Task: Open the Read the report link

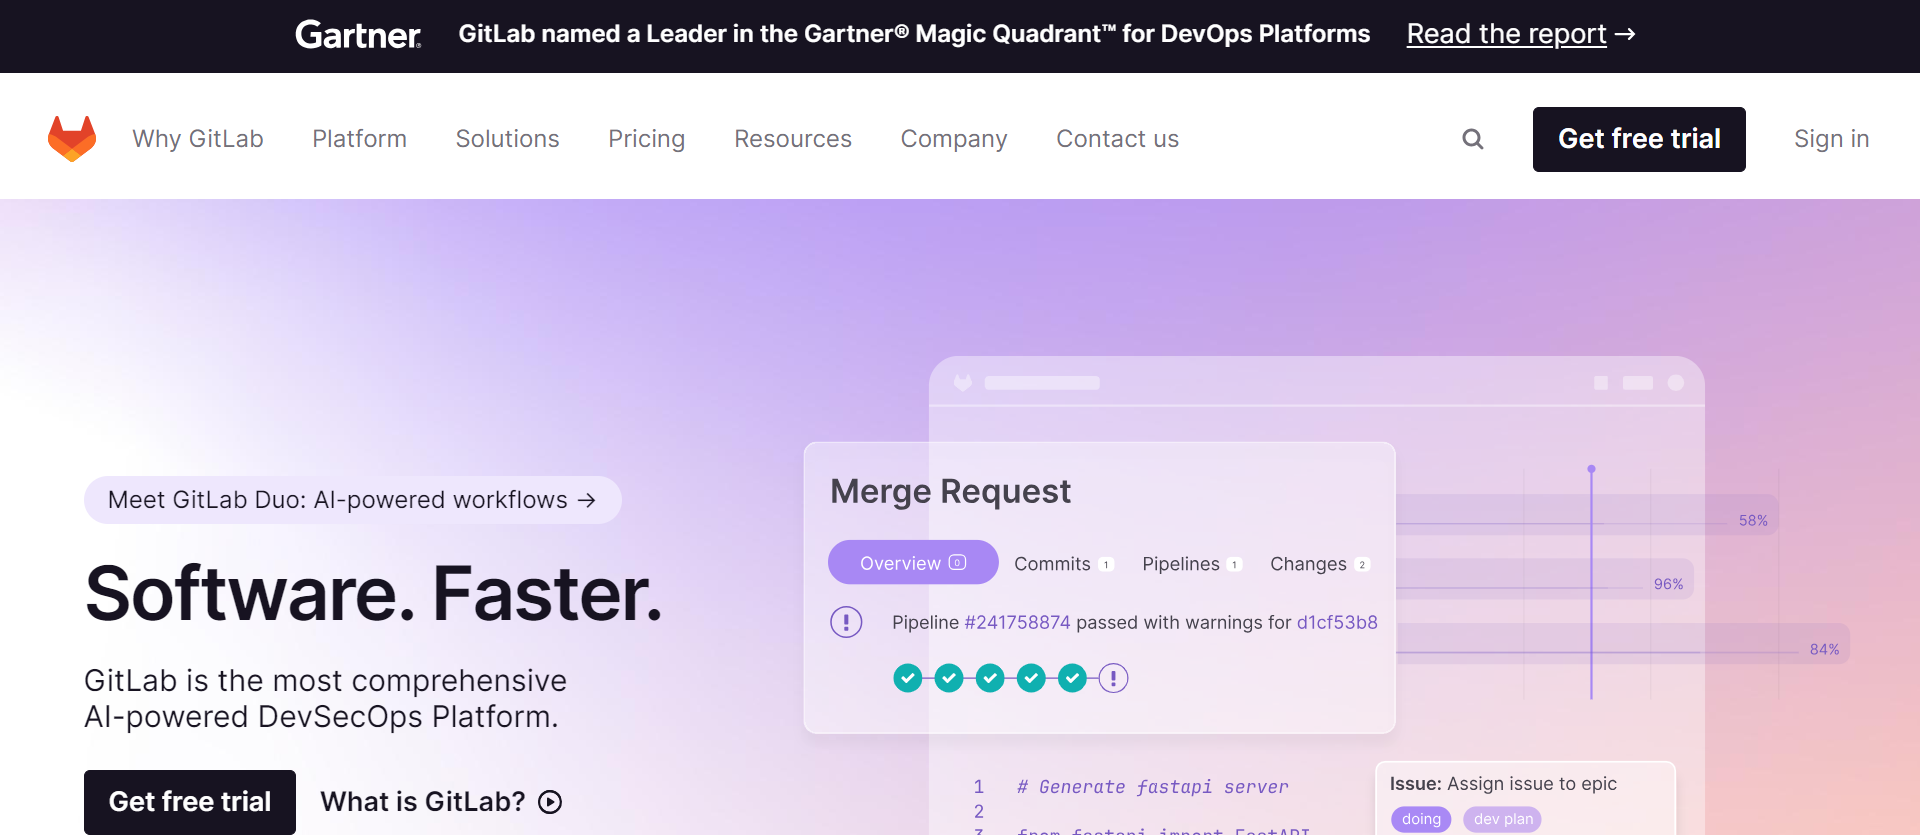Action: [x=1520, y=34]
